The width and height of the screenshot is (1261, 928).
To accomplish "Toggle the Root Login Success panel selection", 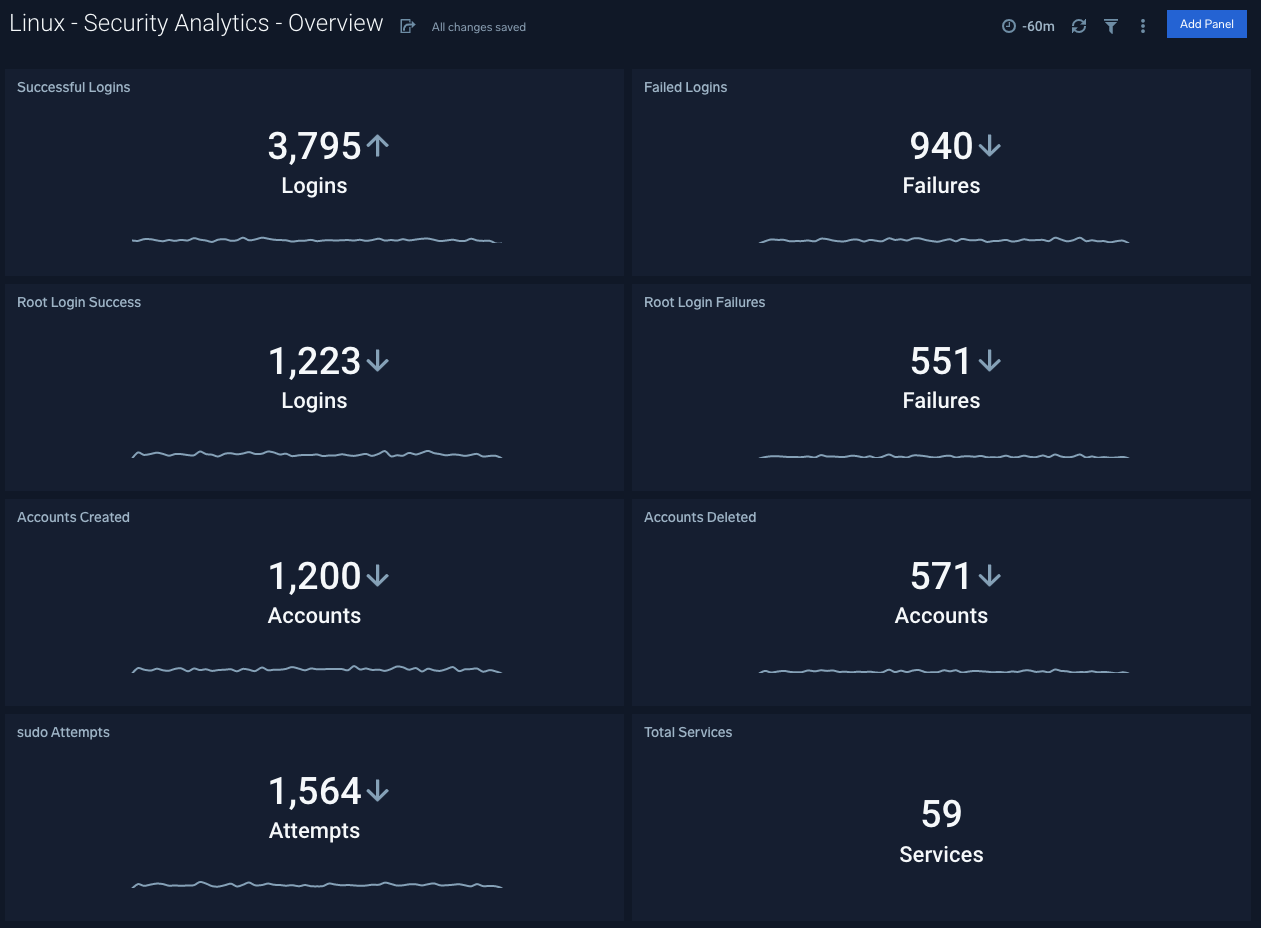I will point(78,302).
